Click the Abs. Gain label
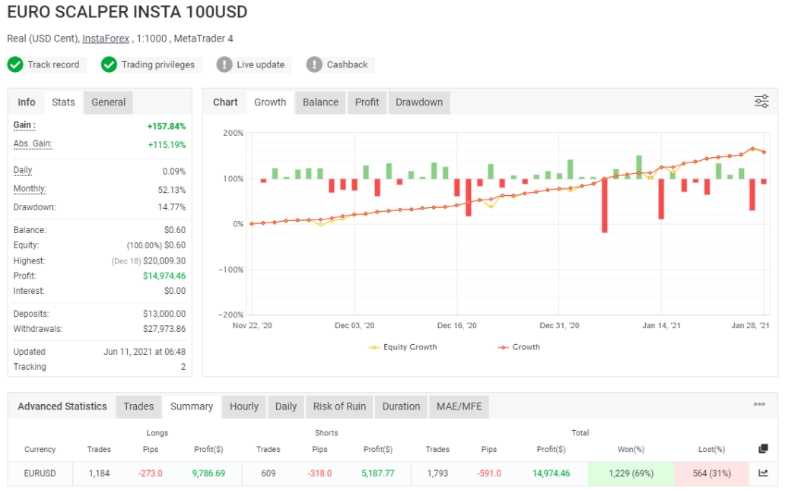Screen dimensions: 786x491 33,144
